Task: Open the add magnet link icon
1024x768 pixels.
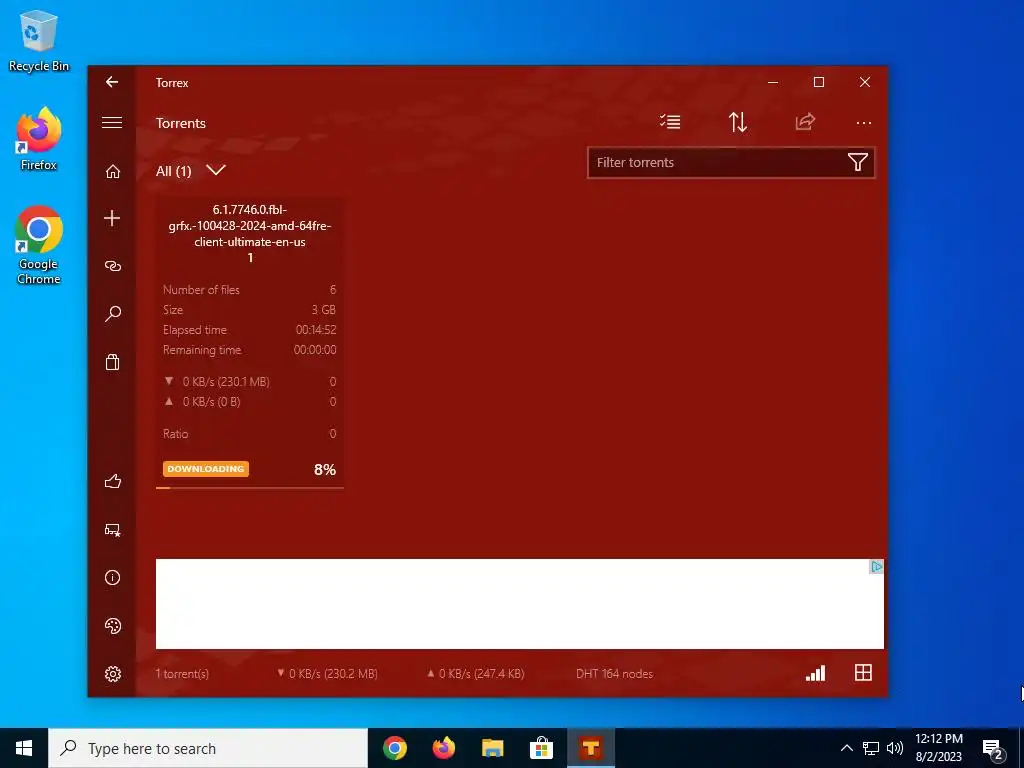Action: click(113, 266)
